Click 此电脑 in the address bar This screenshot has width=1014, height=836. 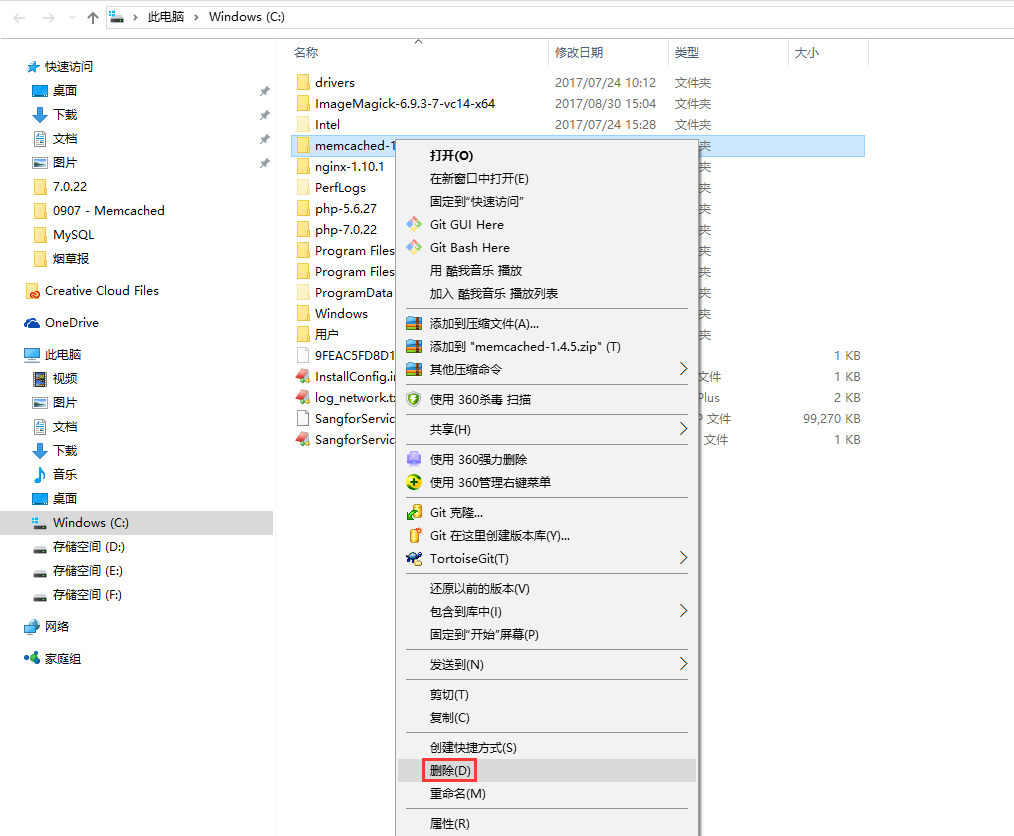click(166, 17)
